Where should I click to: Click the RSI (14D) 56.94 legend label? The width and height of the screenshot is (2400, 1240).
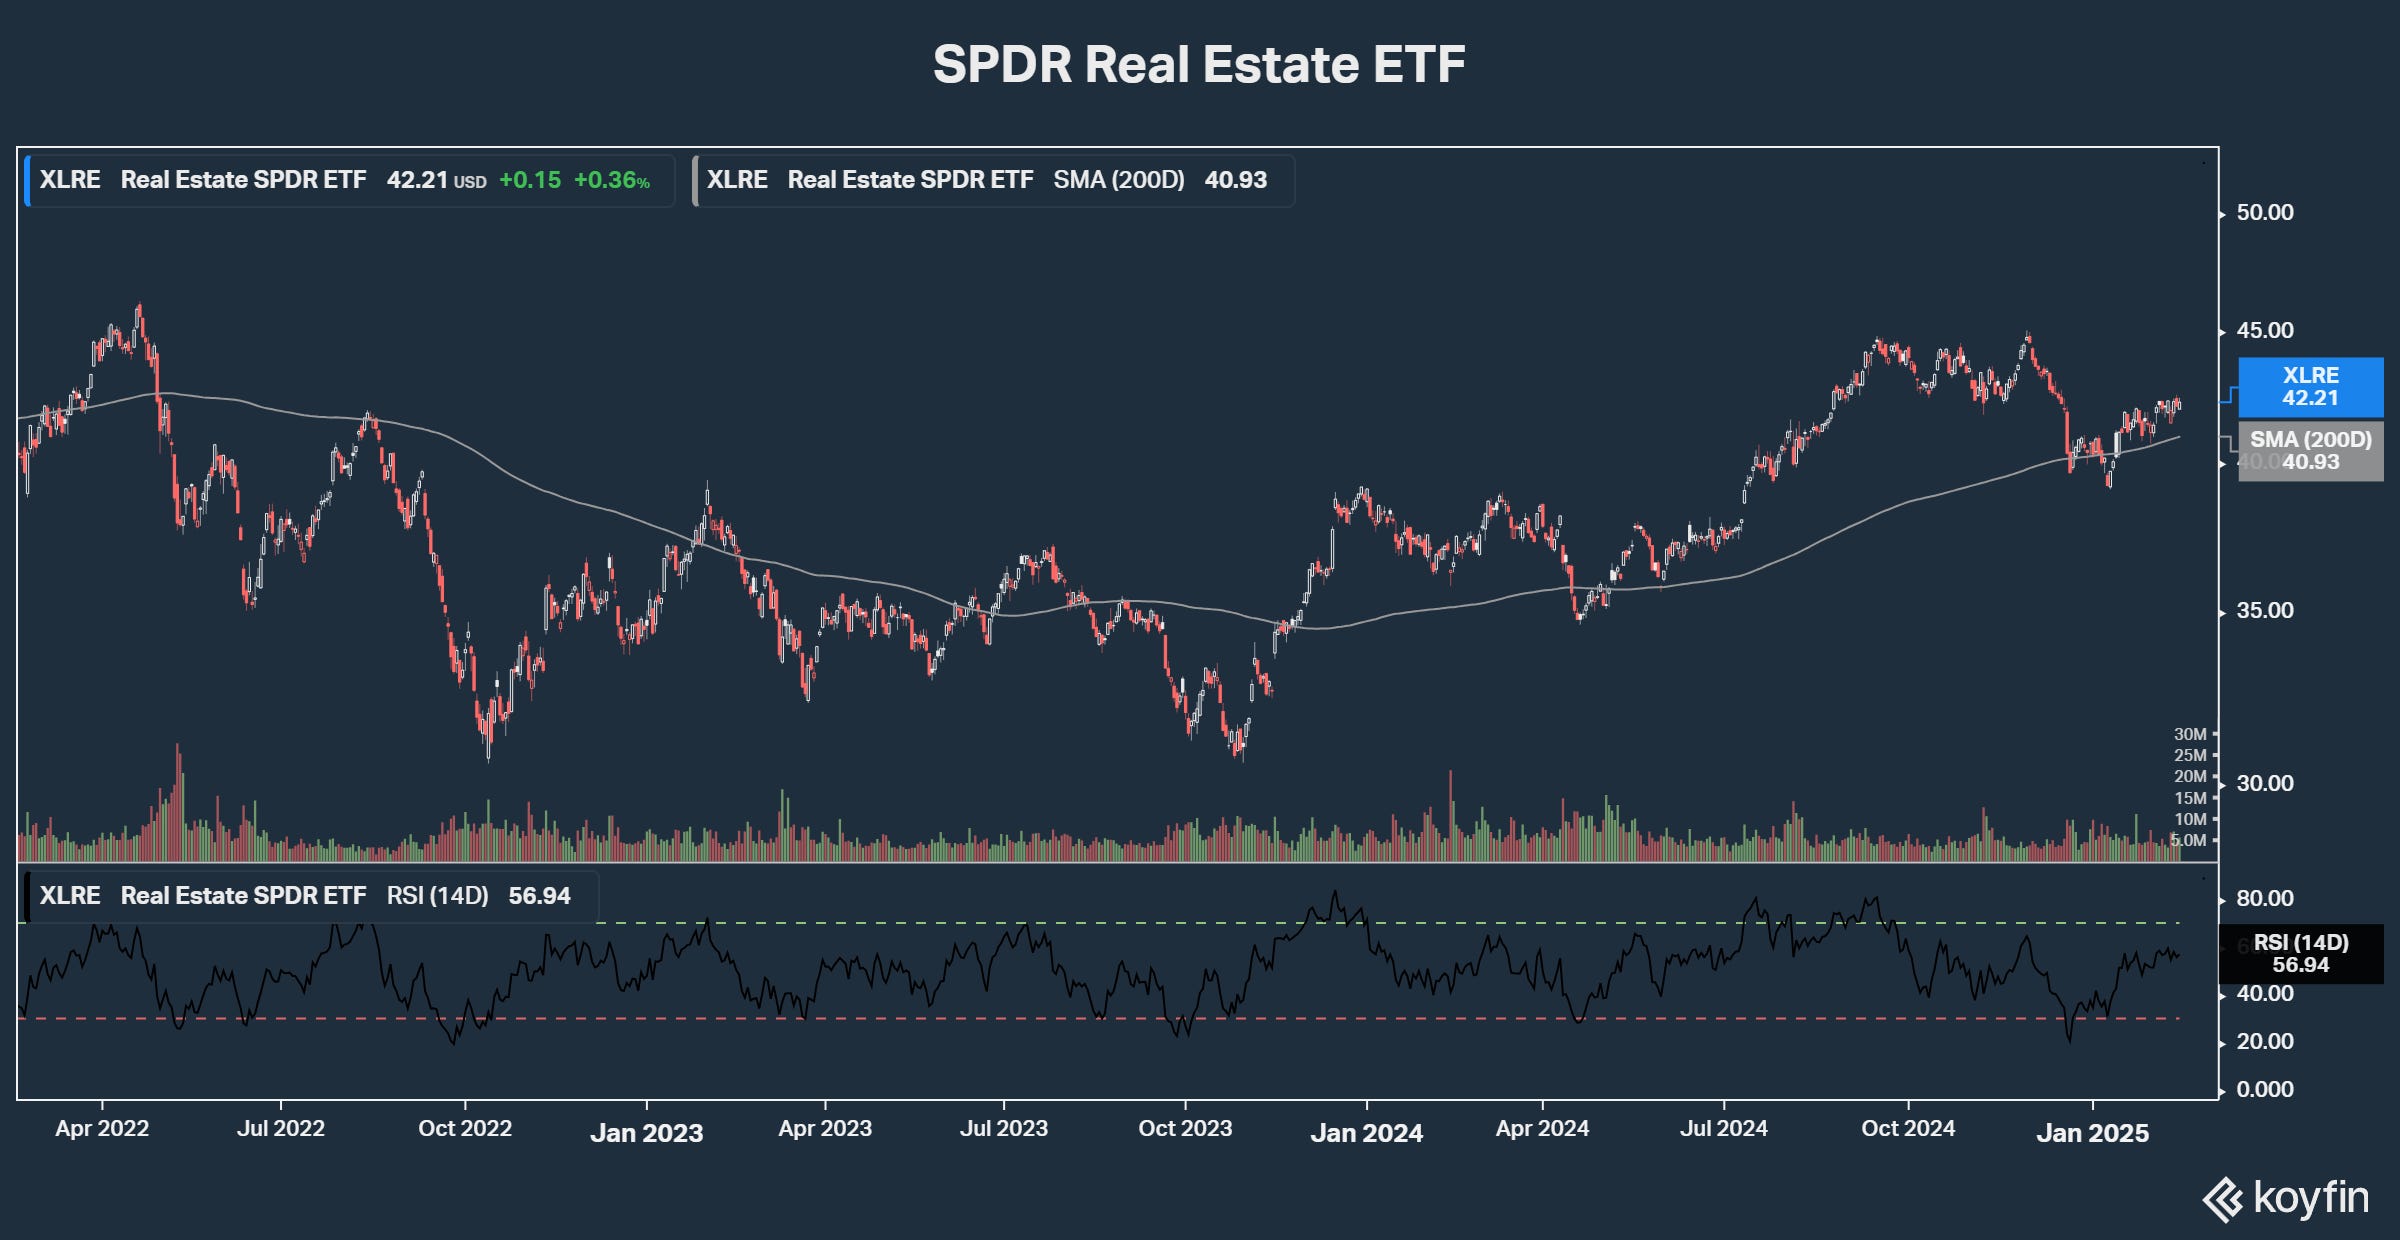point(312,895)
